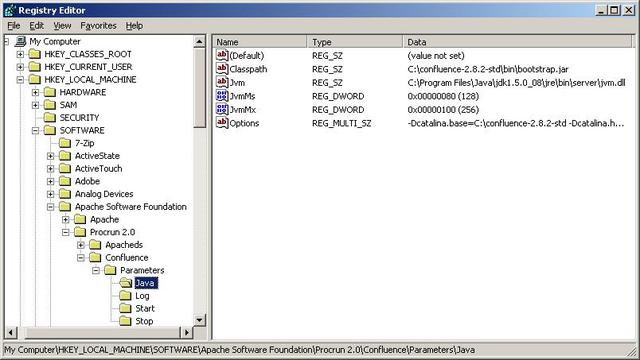Viewport: 640px width, 360px height.
Task: Collapse the Confluence node
Action: coord(81,258)
